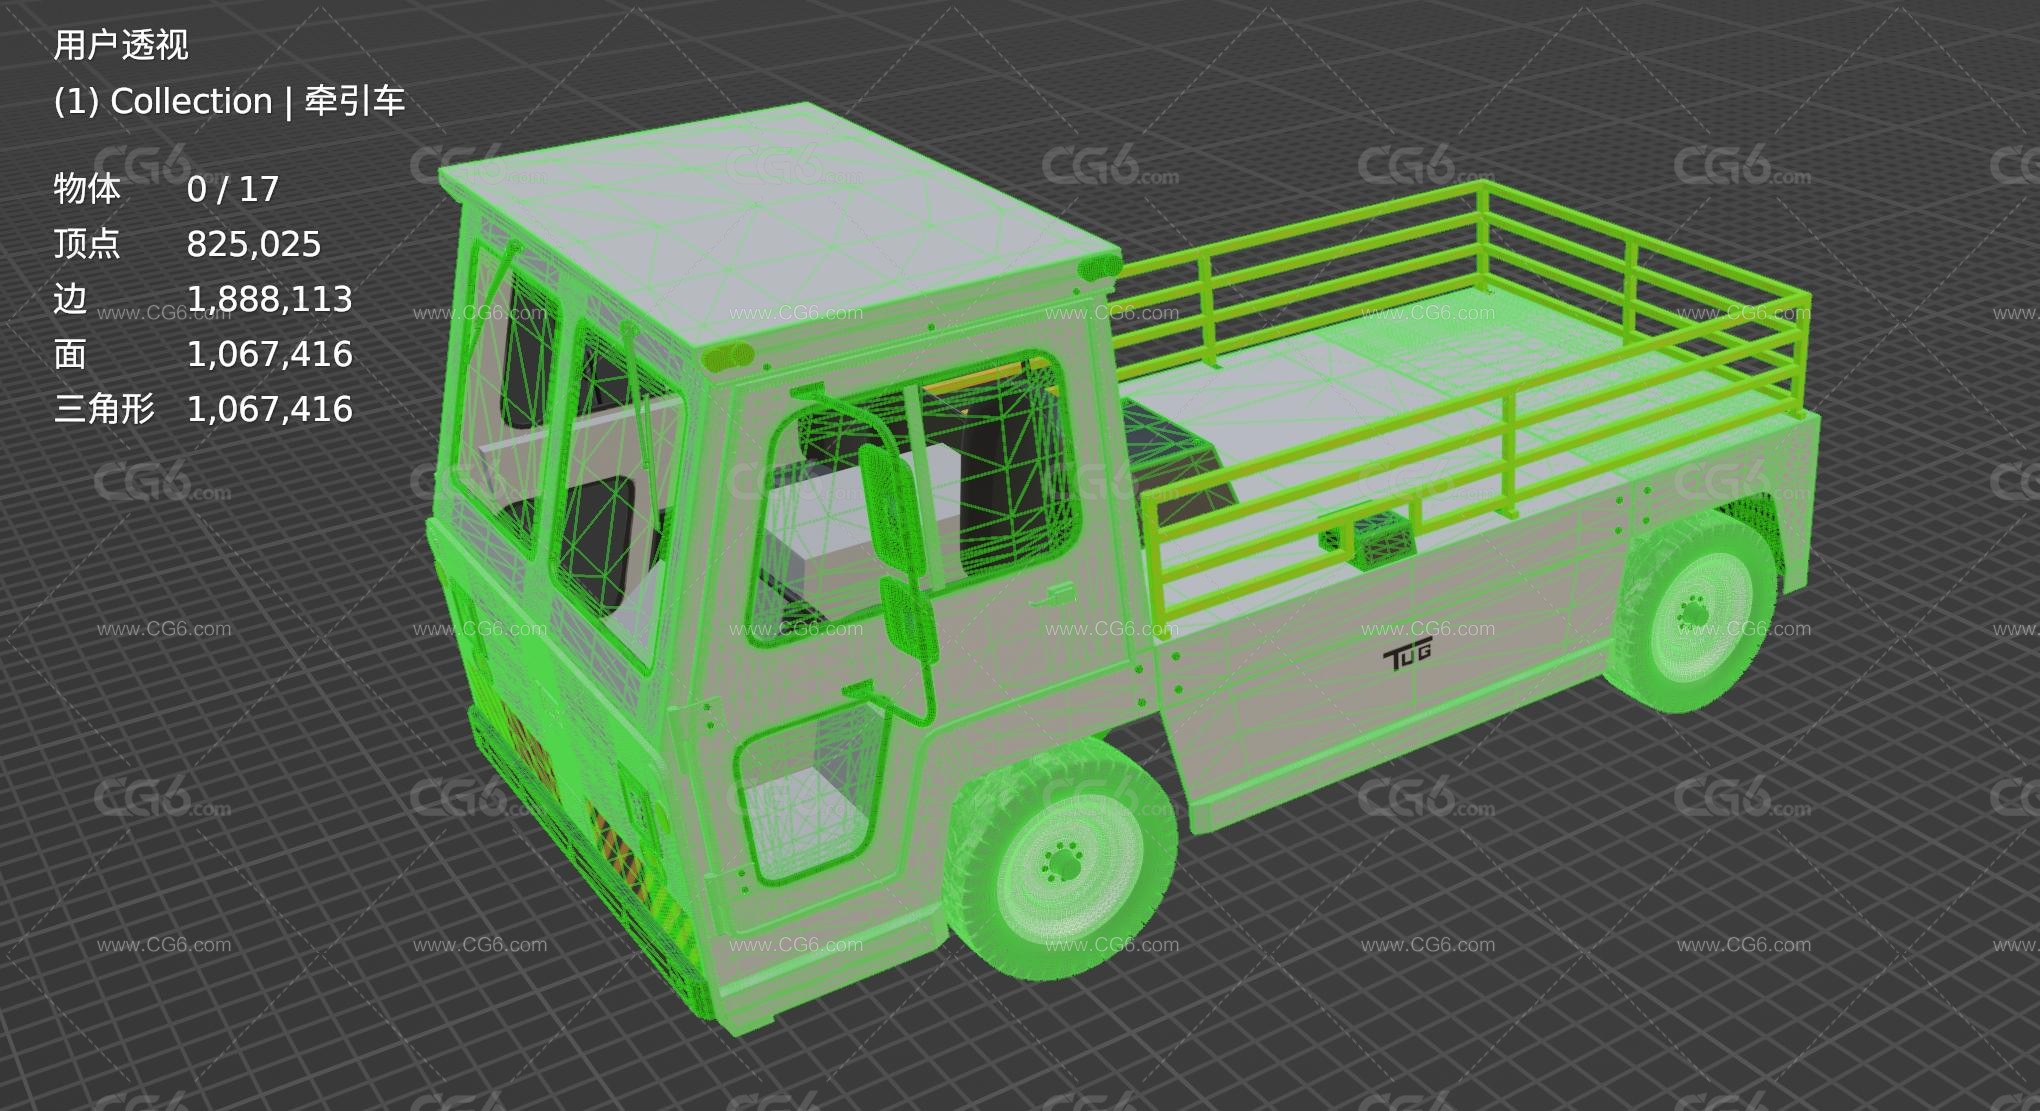Click the vertex count '825,025'
2040x1111 pixels.
tap(254, 244)
